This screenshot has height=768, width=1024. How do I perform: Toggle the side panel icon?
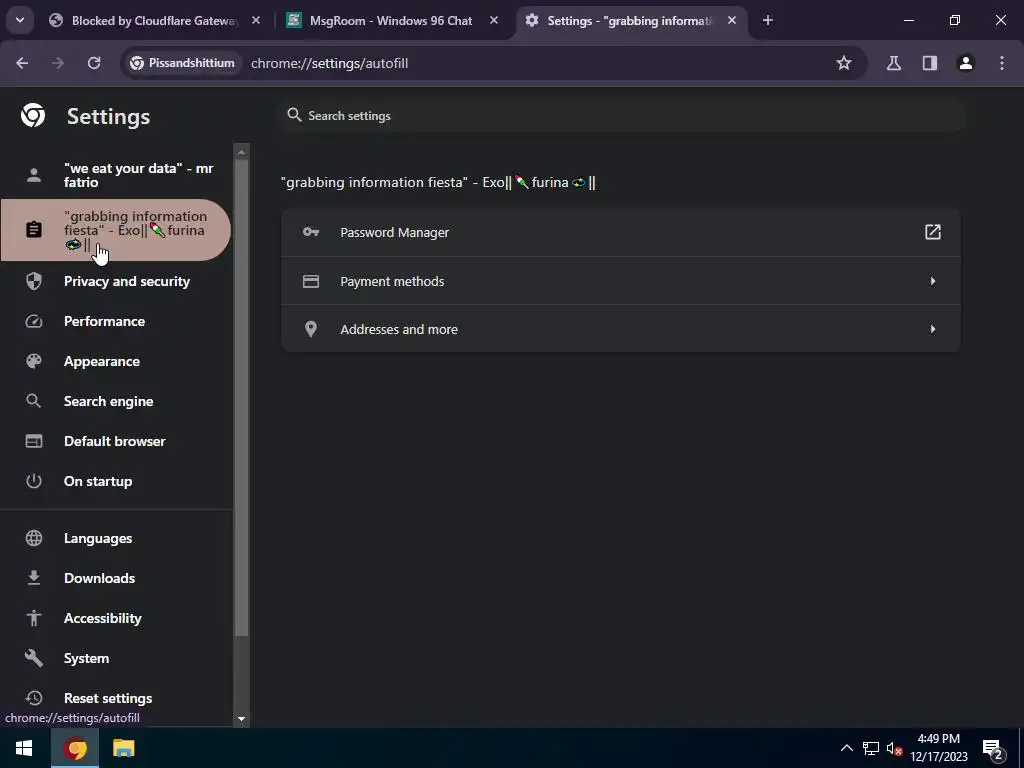pyautogui.click(x=930, y=63)
